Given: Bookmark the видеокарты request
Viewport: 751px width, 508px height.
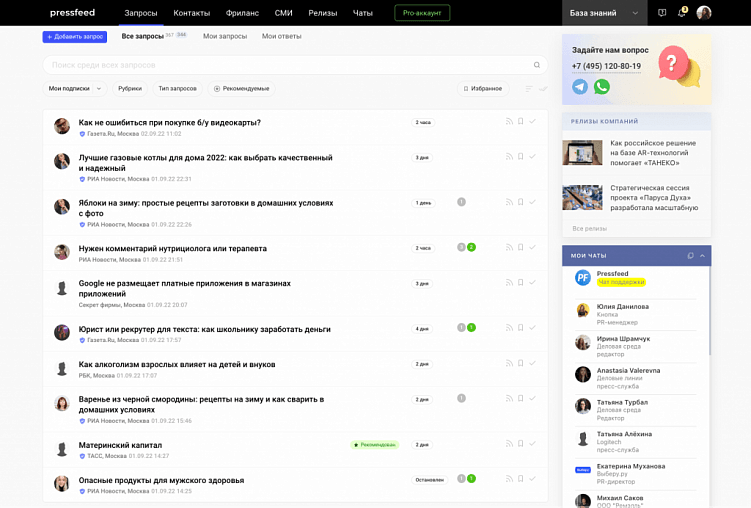Looking at the screenshot, I should (x=521, y=122).
